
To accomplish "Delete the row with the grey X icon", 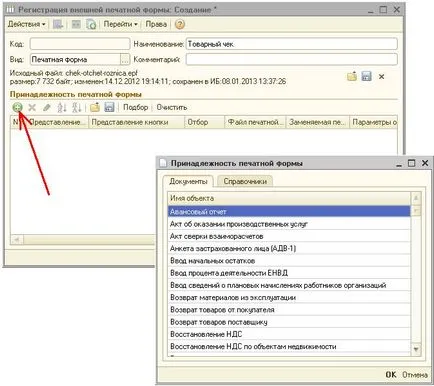I will (32, 107).
